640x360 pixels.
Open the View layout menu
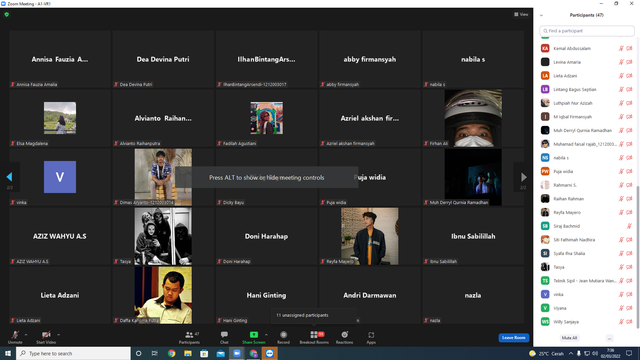[x=521, y=14]
